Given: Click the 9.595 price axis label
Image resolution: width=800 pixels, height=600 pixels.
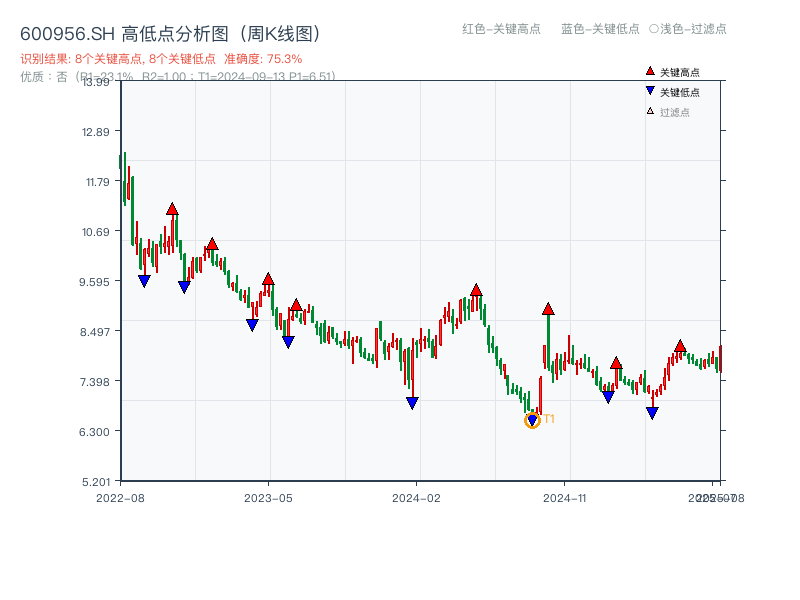Looking at the screenshot, I should pos(94,282).
